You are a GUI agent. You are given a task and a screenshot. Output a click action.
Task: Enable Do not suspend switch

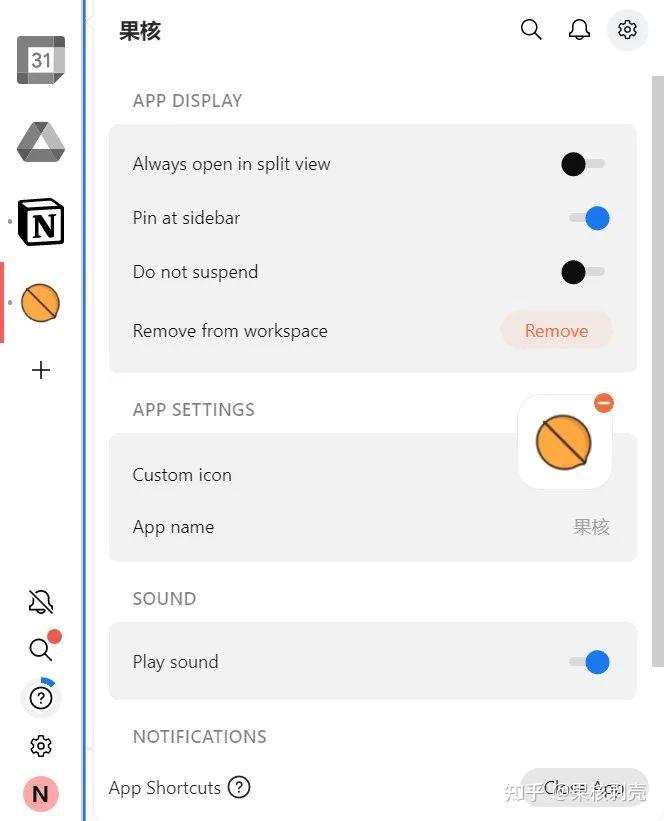click(x=583, y=272)
